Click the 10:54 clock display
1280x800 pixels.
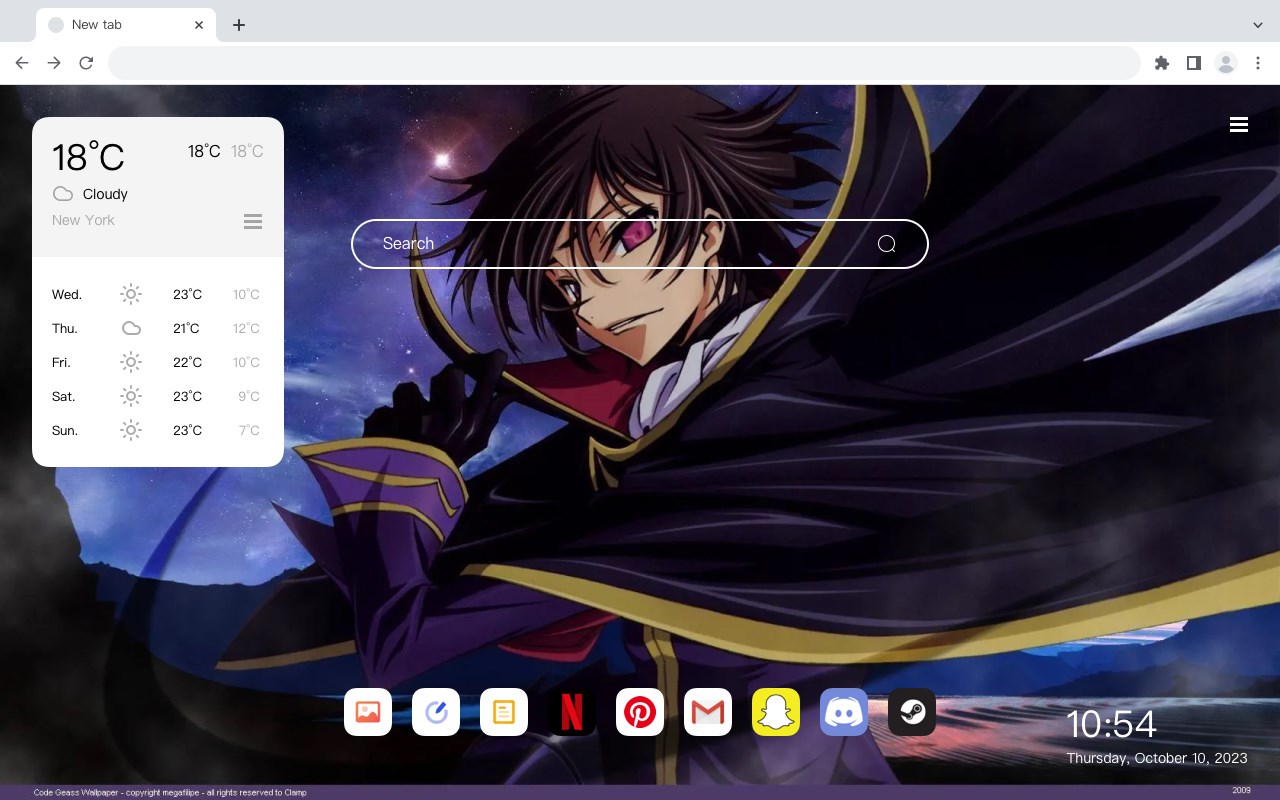coord(1111,724)
